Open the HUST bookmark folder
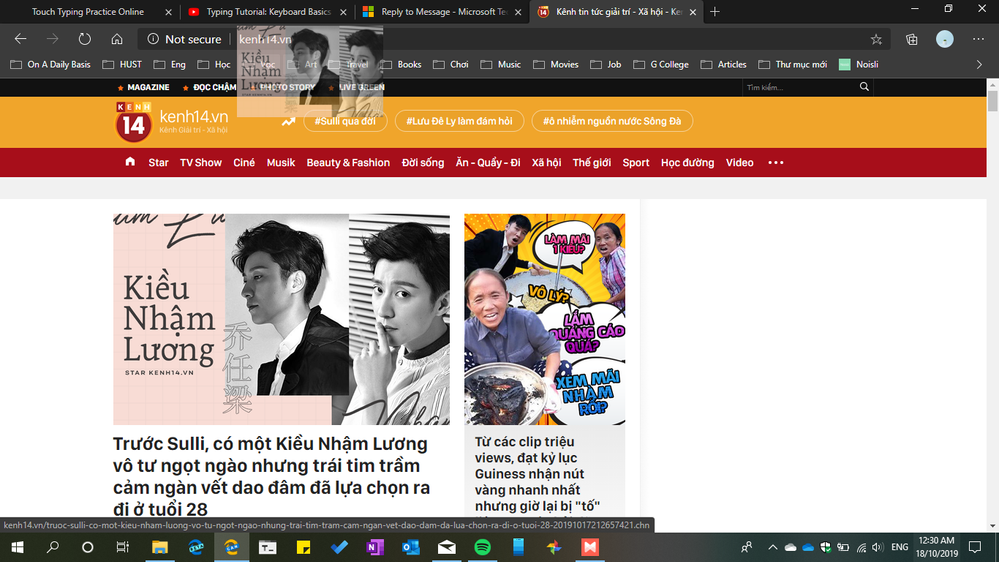999x562 pixels. 122,64
